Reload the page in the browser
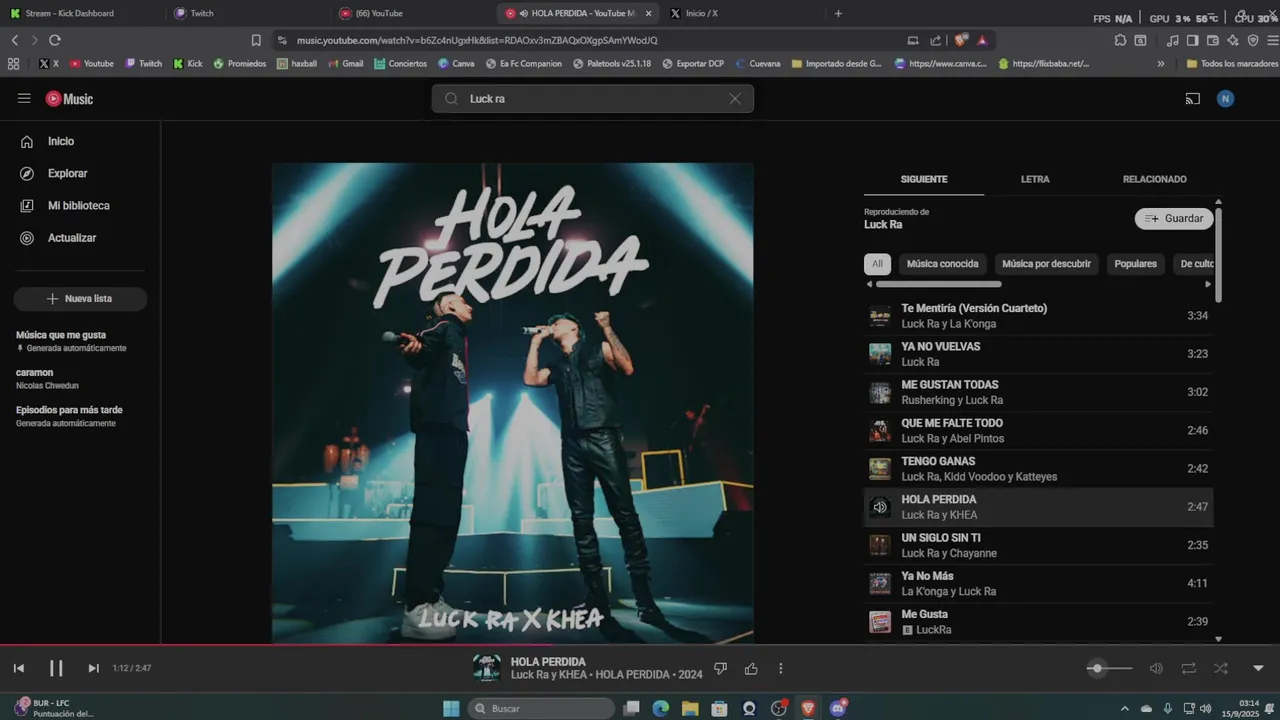This screenshot has height=720, width=1280. 54,40
